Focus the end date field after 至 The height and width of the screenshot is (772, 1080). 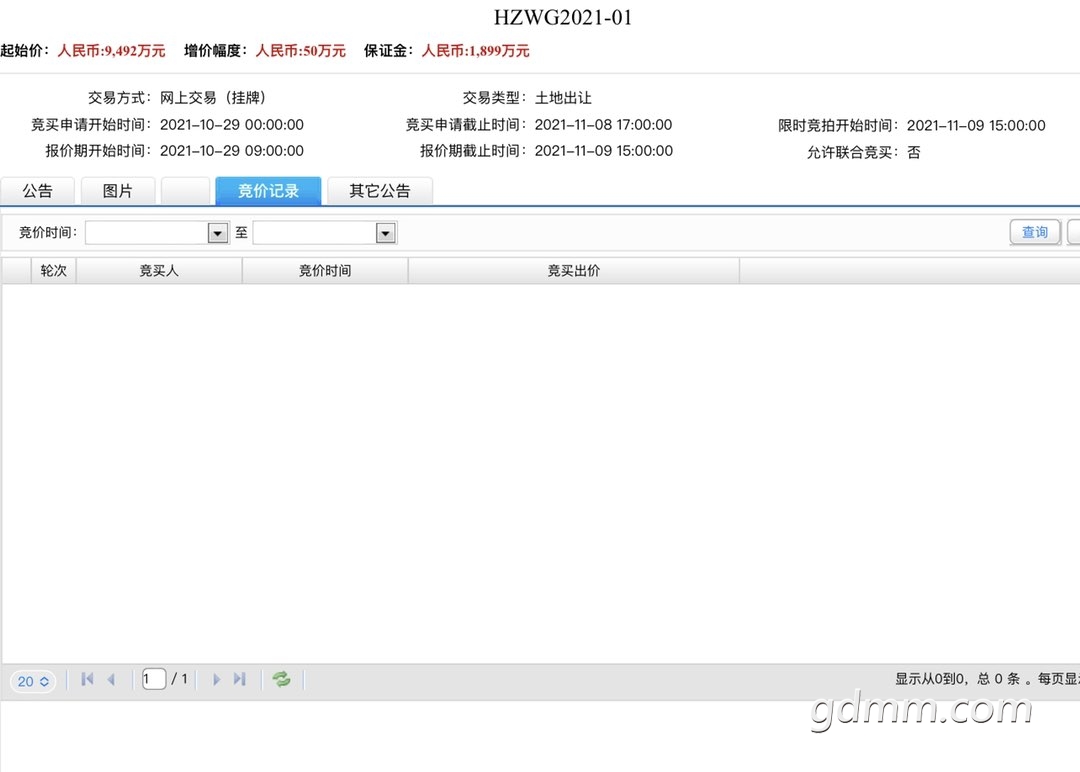pos(315,233)
